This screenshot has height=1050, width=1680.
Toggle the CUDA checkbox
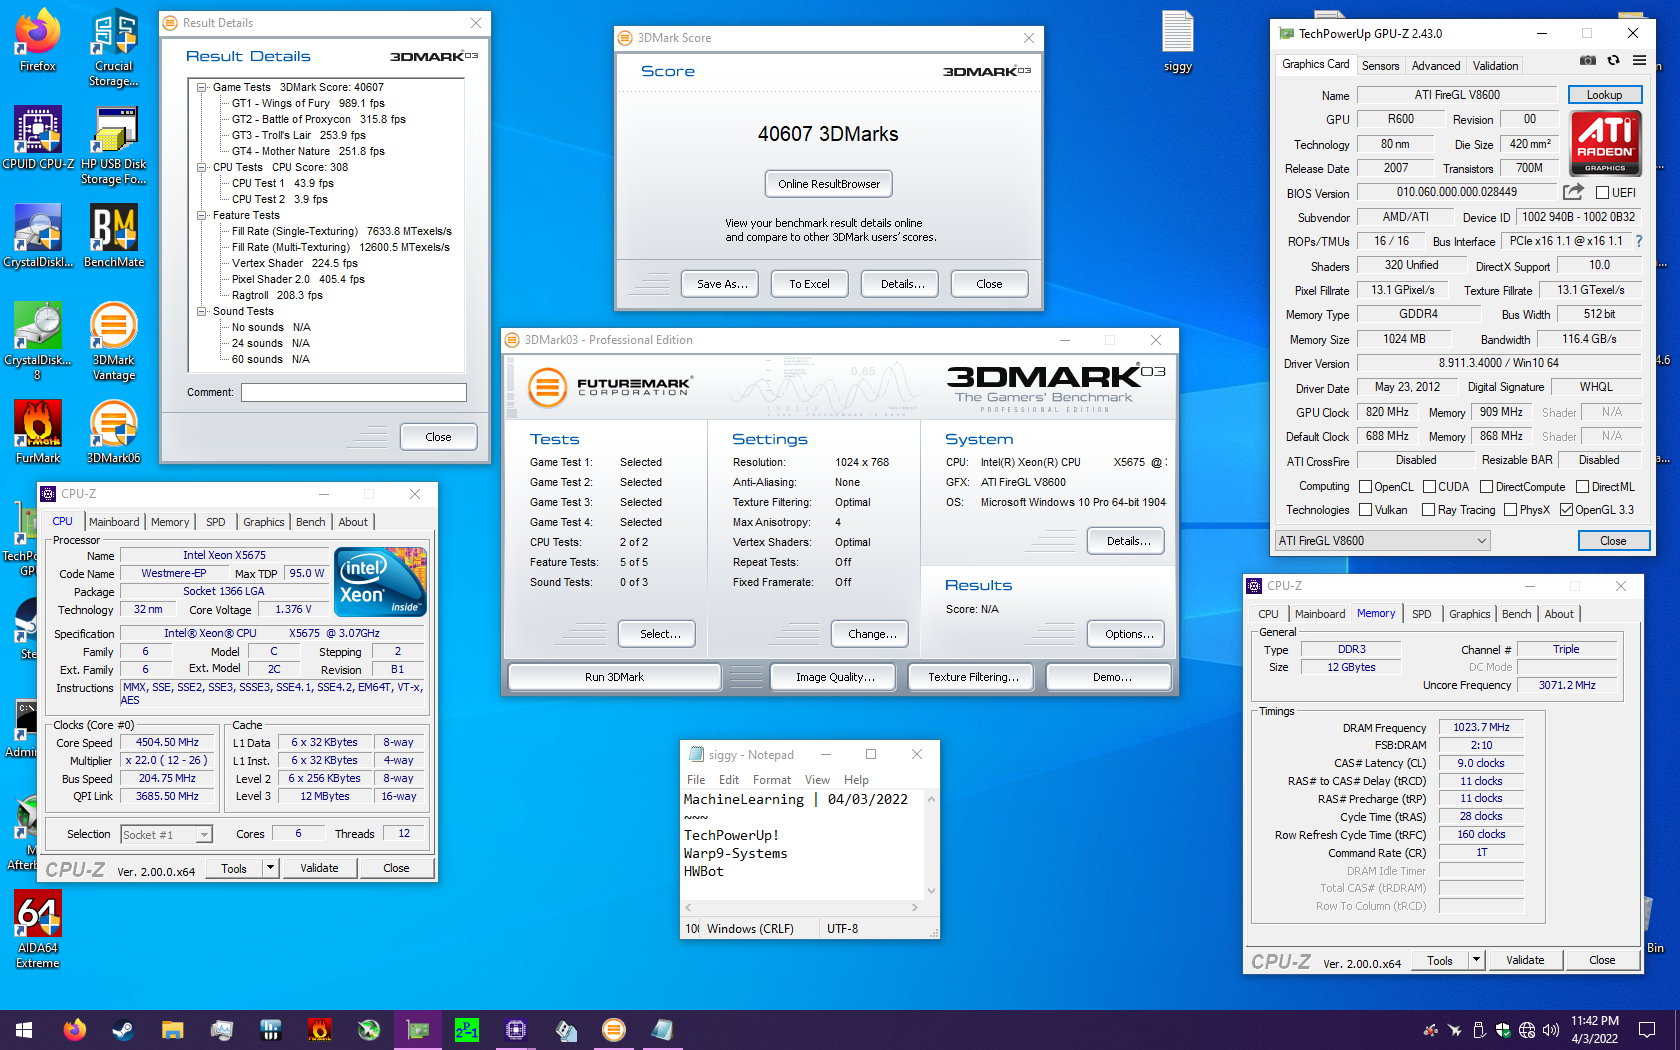pyautogui.click(x=1430, y=487)
